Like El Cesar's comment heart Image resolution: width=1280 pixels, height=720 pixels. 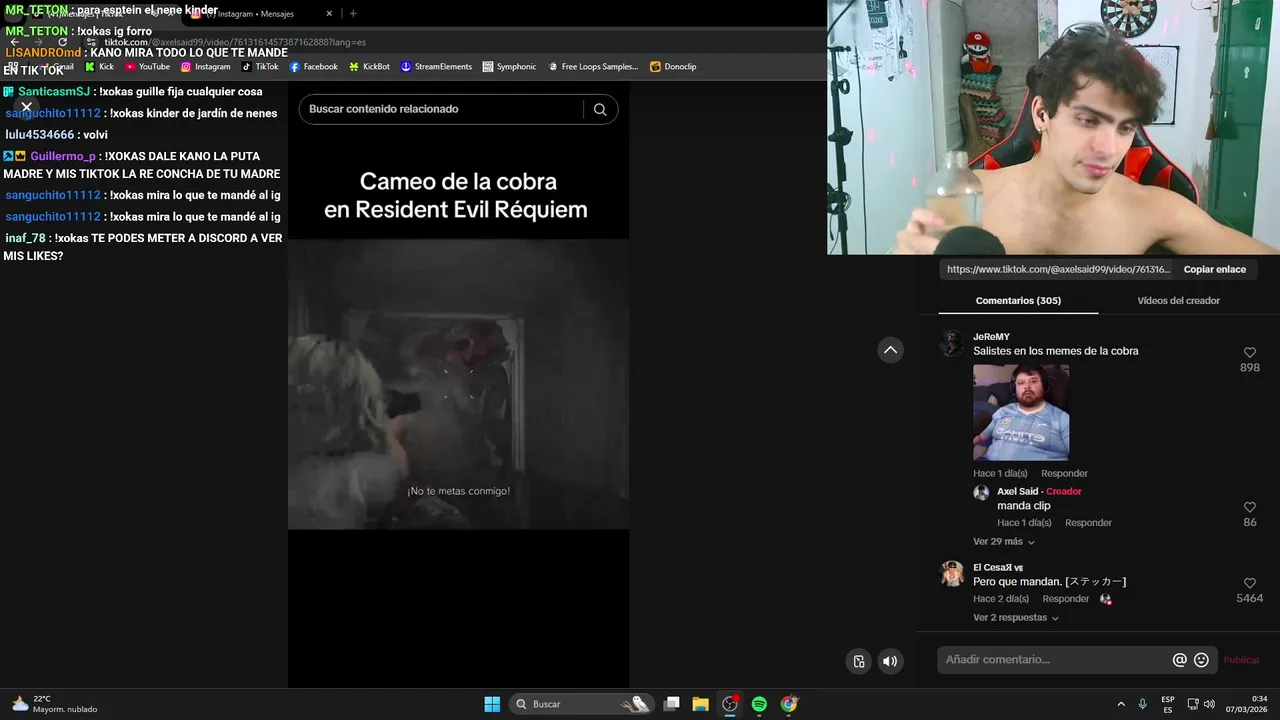click(1249, 583)
